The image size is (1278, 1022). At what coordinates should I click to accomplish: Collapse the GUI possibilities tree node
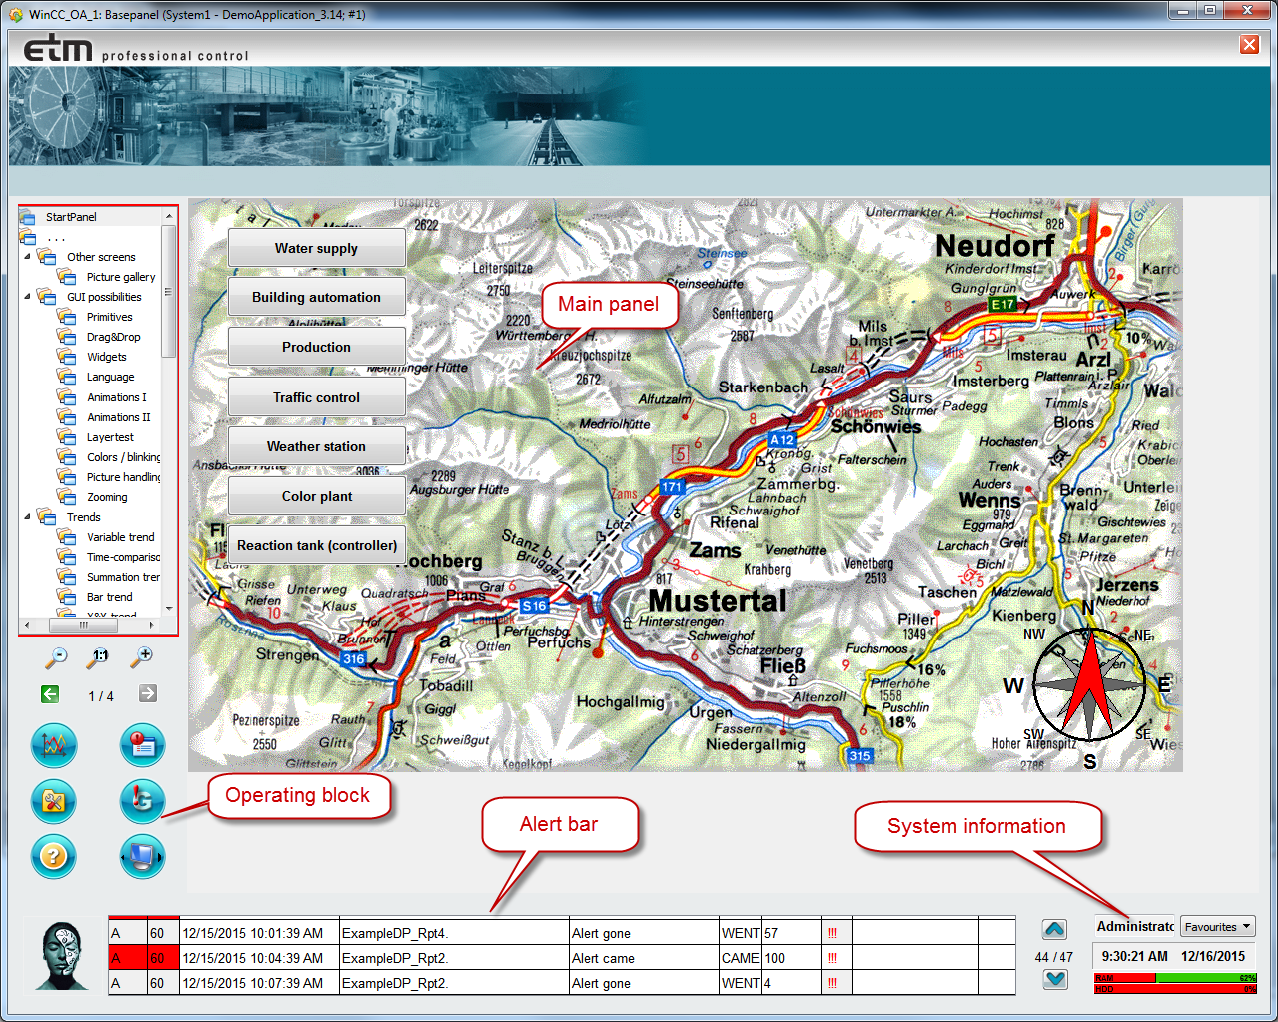(x=27, y=297)
